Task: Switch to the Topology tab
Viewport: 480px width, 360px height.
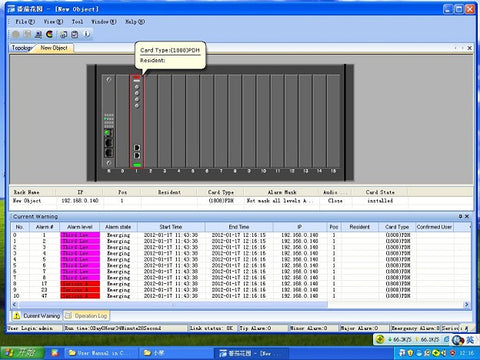Action: pyautogui.click(x=22, y=48)
